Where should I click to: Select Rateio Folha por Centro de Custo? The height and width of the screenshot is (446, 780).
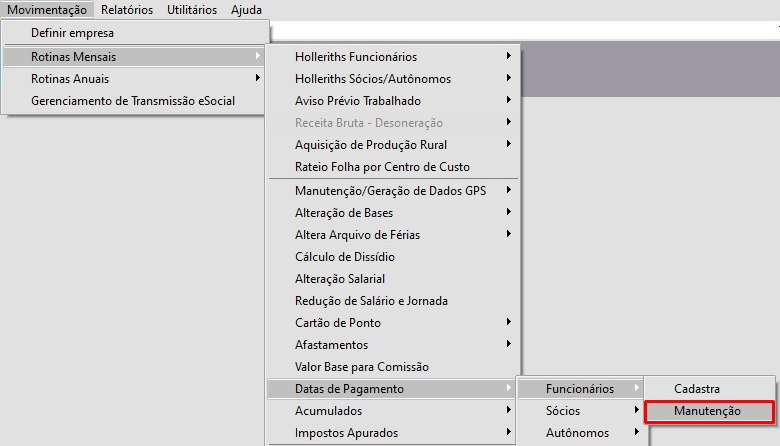382,167
